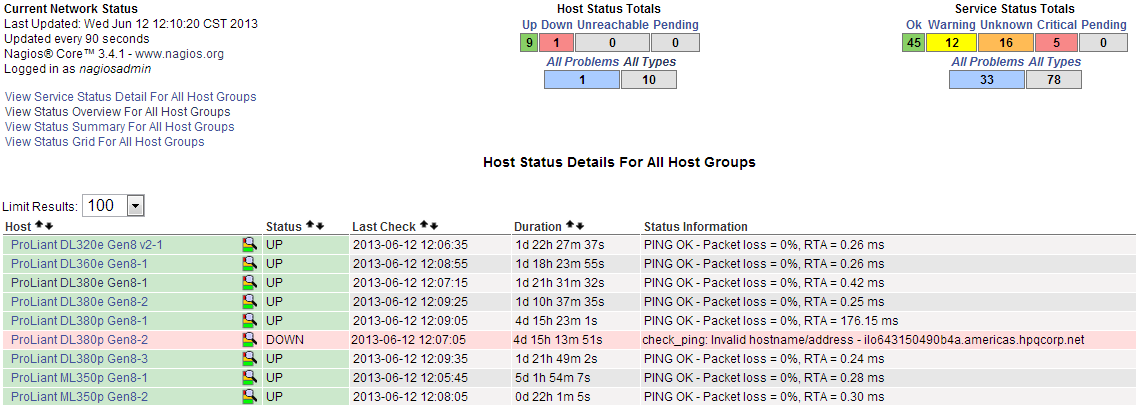This screenshot has height=405, width=1136.
Task: Click 'Pending' header under Service Status Totals
Action: point(1104,25)
